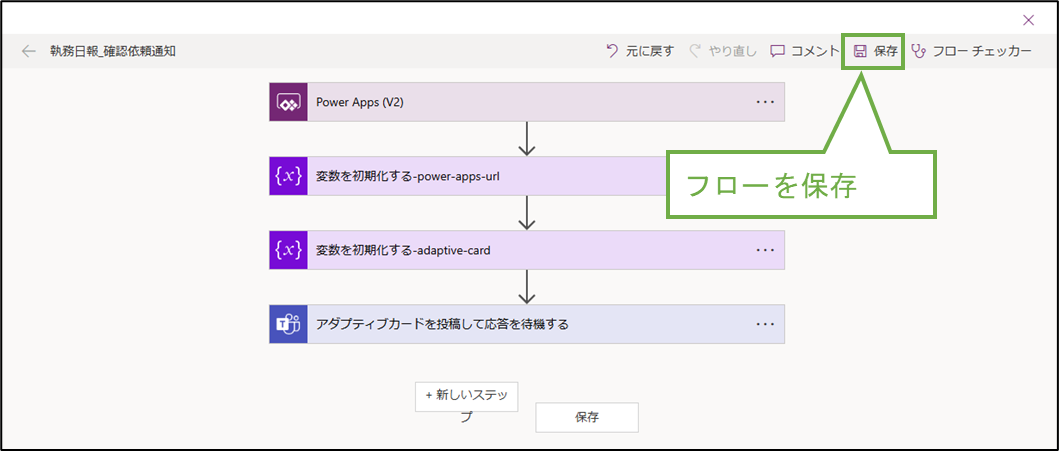The width and height of the screenshot is (1059, 451).
Task: Open the more menu on the adaptive-card step
Action: (x=765, y=250)
